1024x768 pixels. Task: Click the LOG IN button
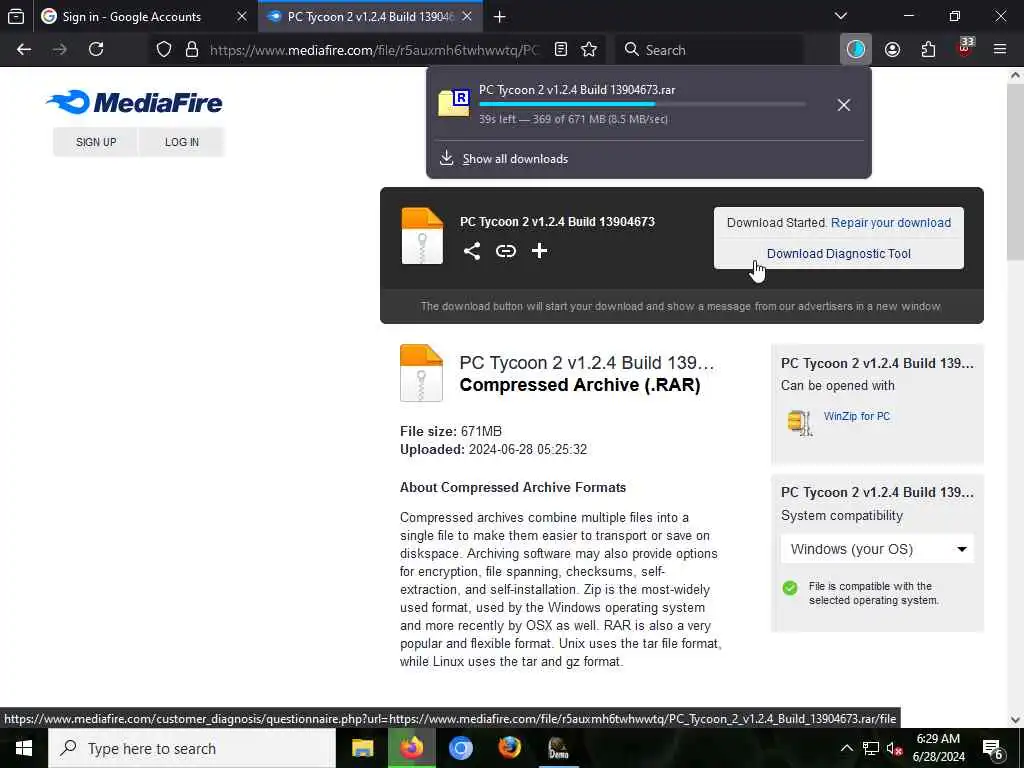[182, 142]
